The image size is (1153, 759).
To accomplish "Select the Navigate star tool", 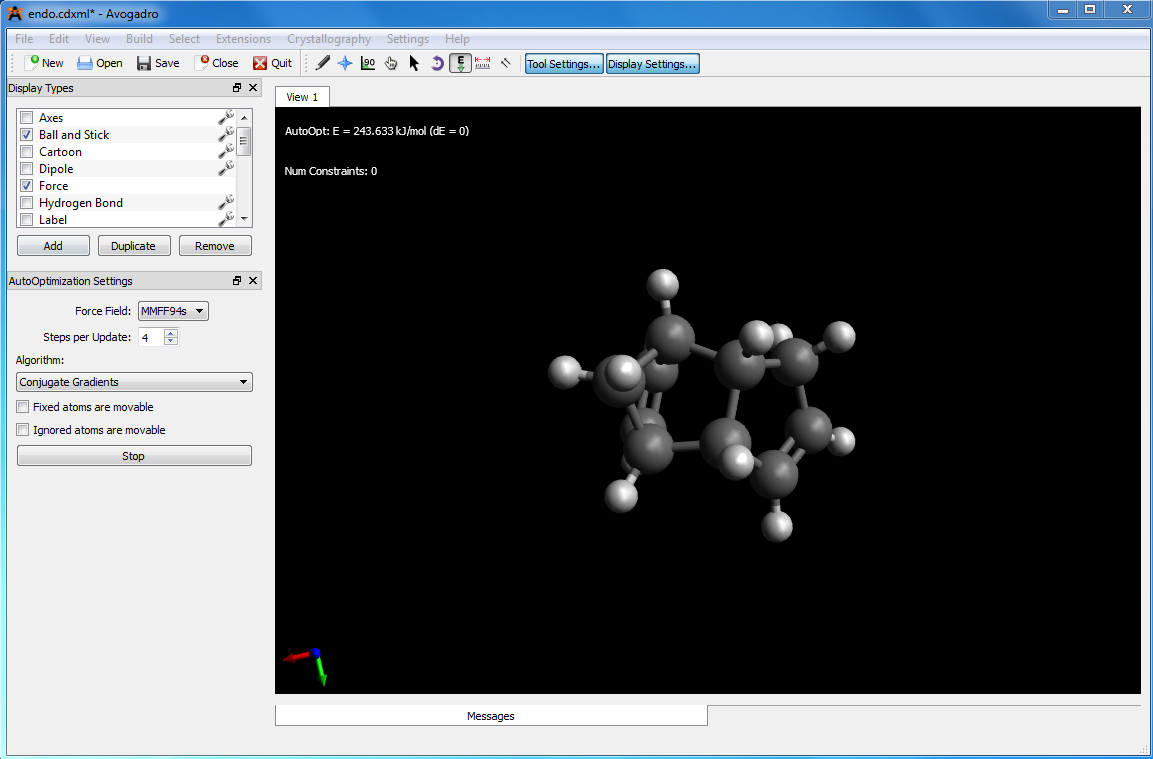I will point(345,63).
